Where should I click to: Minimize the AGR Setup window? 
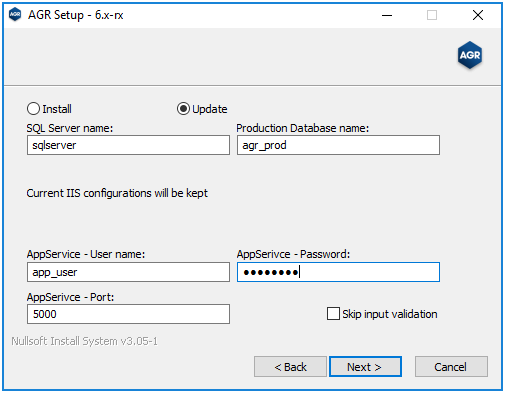(387, 15)
